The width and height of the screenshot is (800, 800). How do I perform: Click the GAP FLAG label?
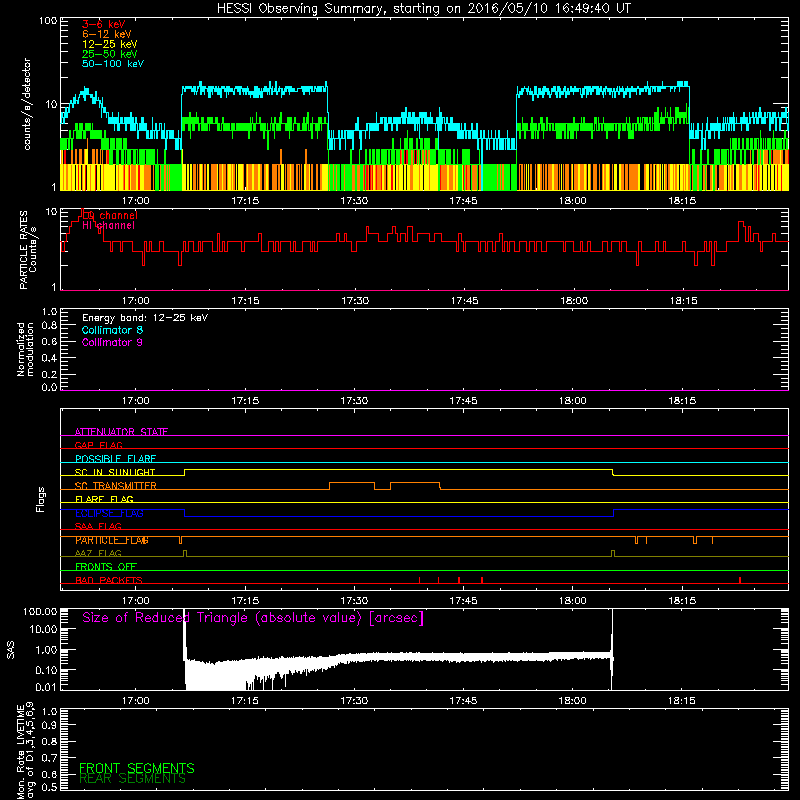click(98, 445)
